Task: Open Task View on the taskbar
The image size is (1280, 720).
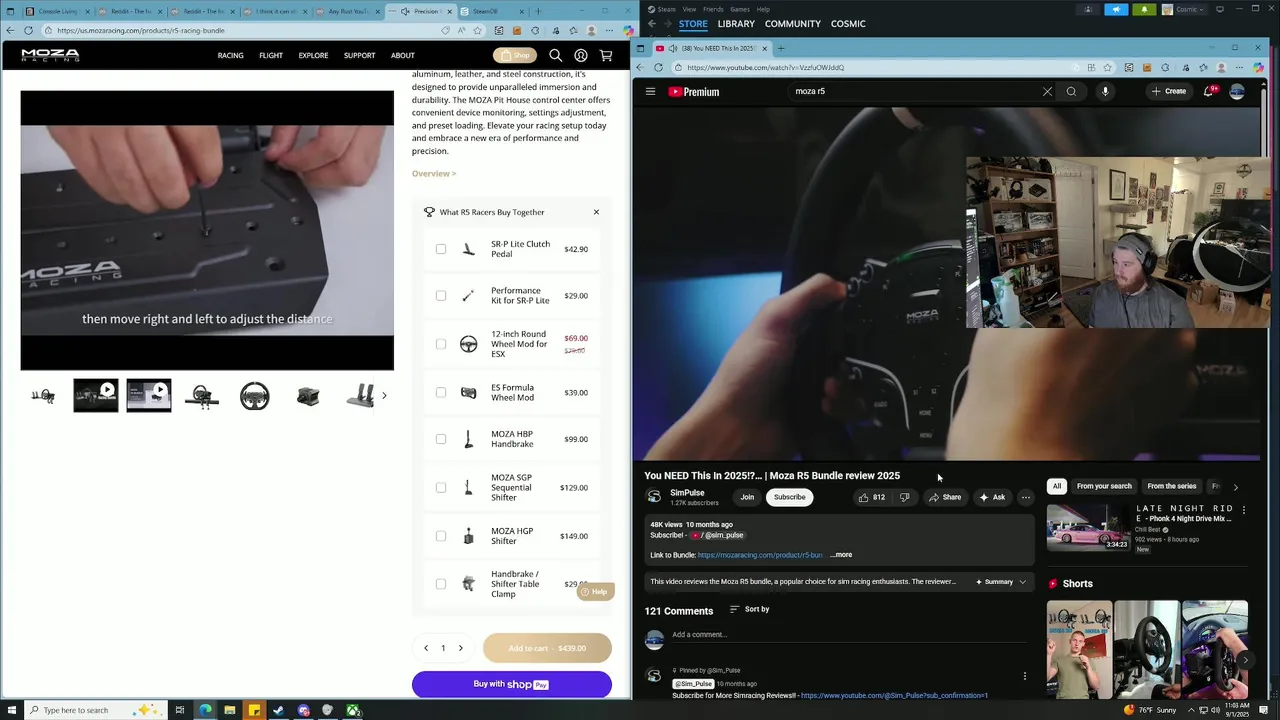Action: point(180,710)
